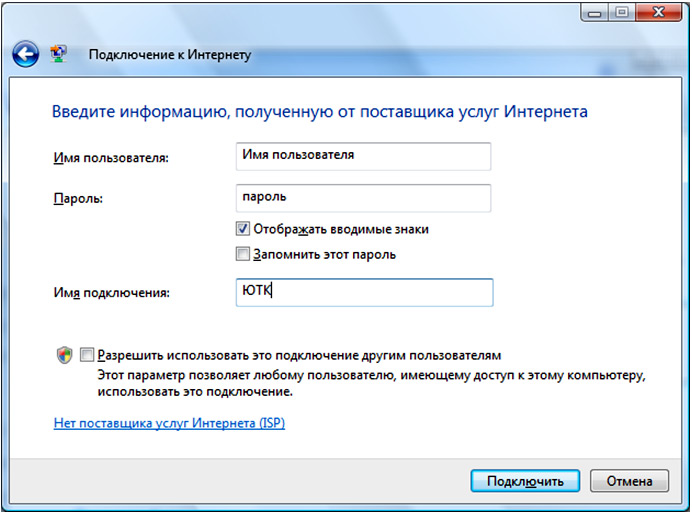Cancel with the 'Отмена' button
The image size is (692, 514).
tap(629, 481)
